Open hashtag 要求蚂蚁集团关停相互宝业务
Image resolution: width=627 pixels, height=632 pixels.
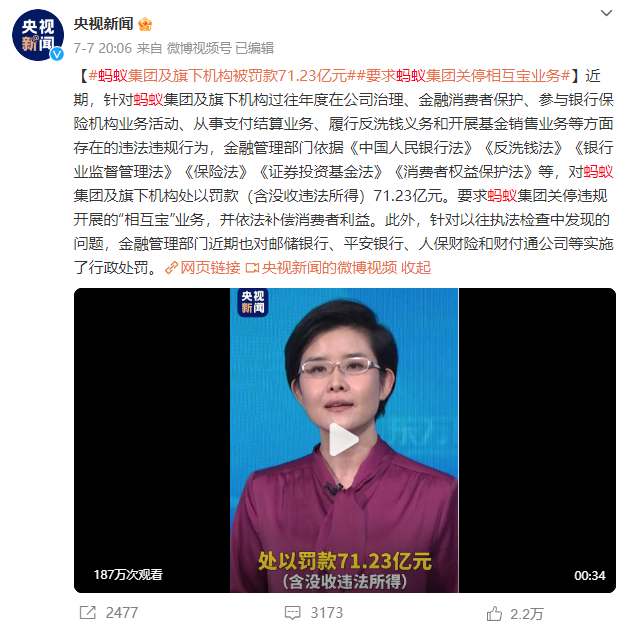(x=463, y=75)
